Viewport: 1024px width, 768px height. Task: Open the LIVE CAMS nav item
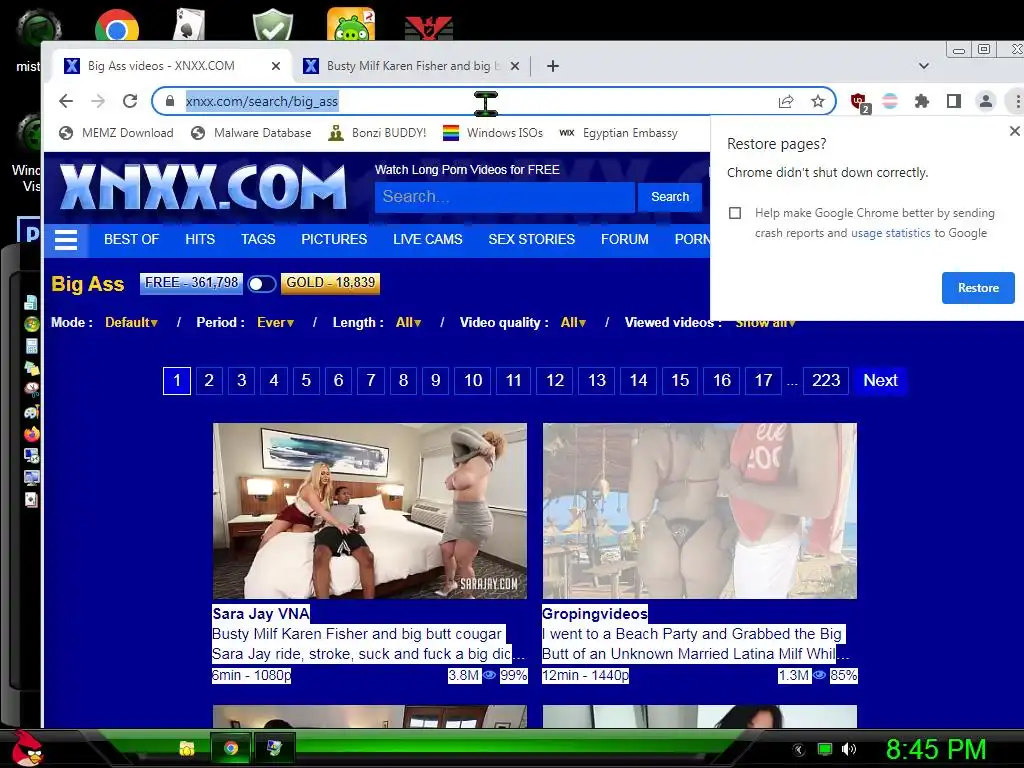coord(428,240)
